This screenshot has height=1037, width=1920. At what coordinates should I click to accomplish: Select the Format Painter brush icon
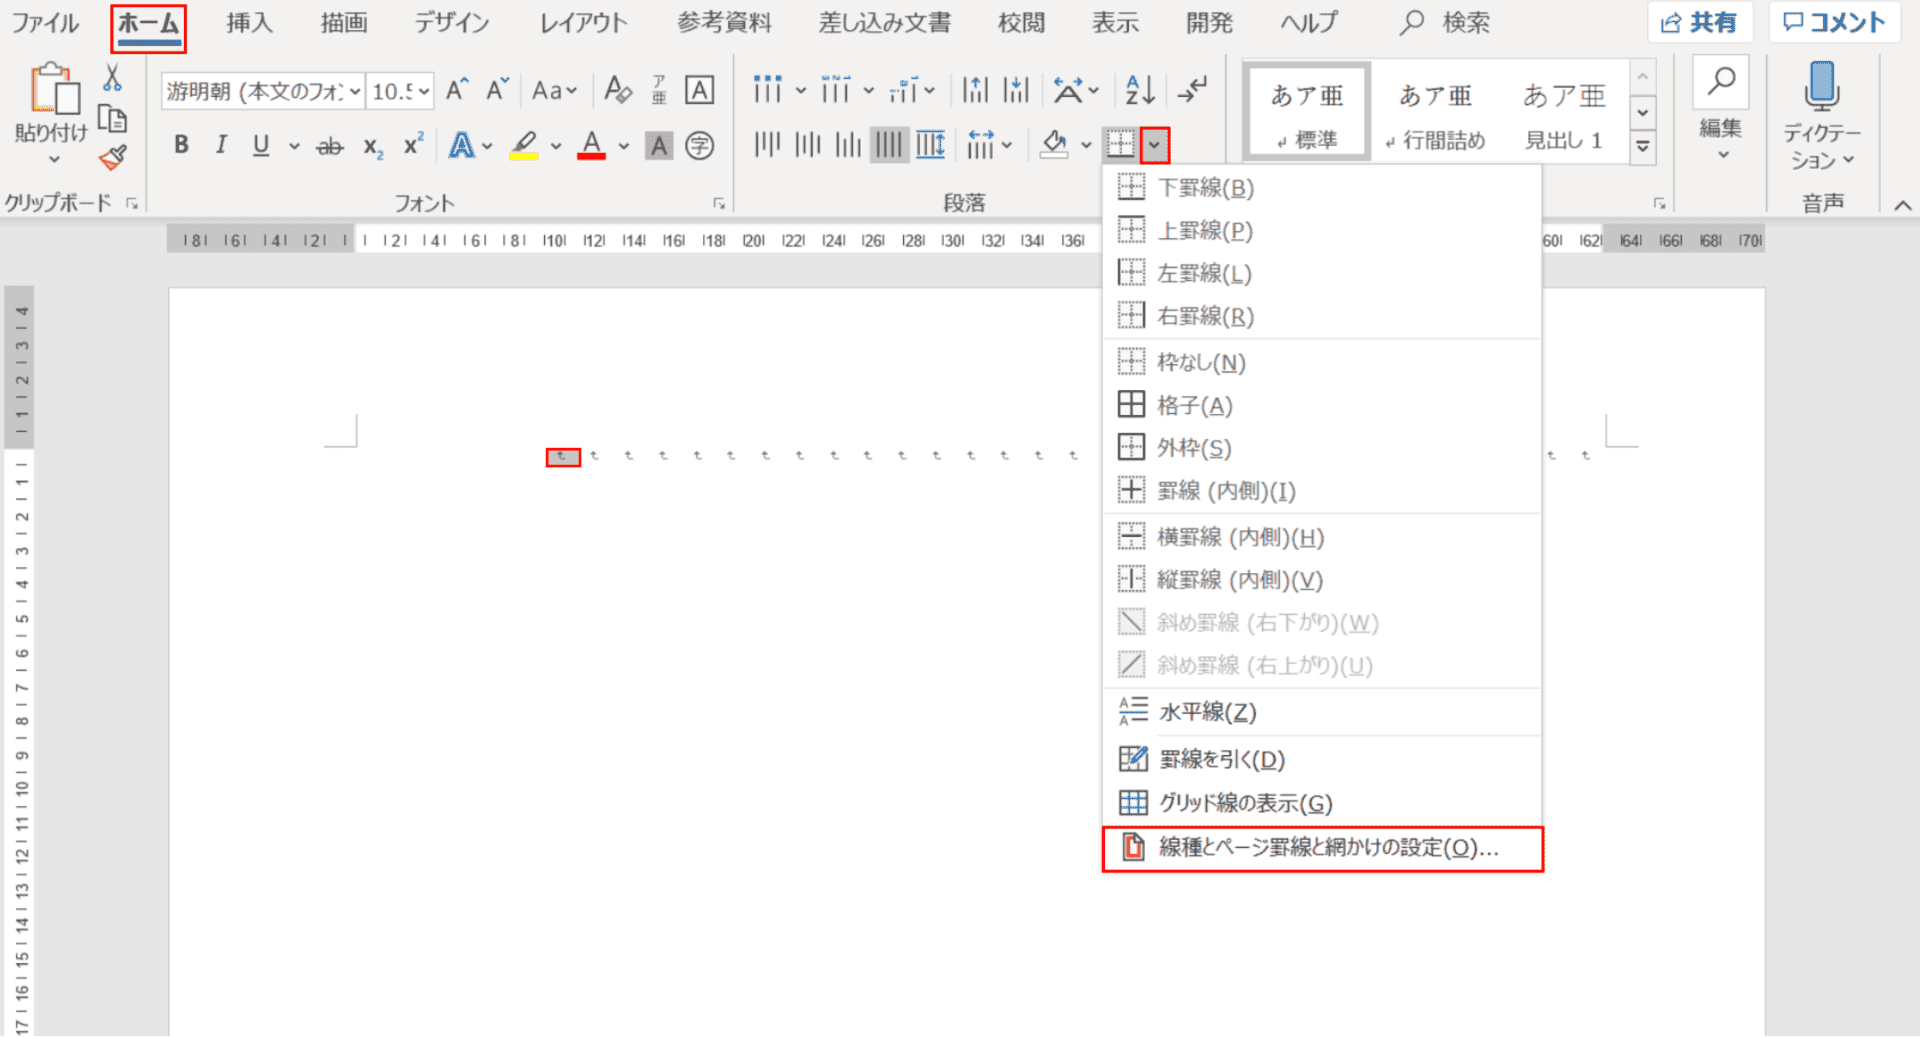coord(112,158)
